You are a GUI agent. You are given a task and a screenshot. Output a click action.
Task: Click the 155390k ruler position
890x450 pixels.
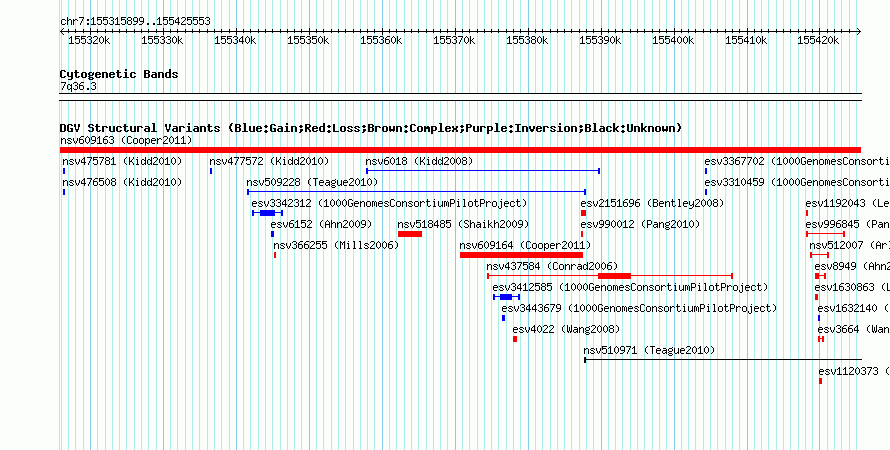[600, 40]
